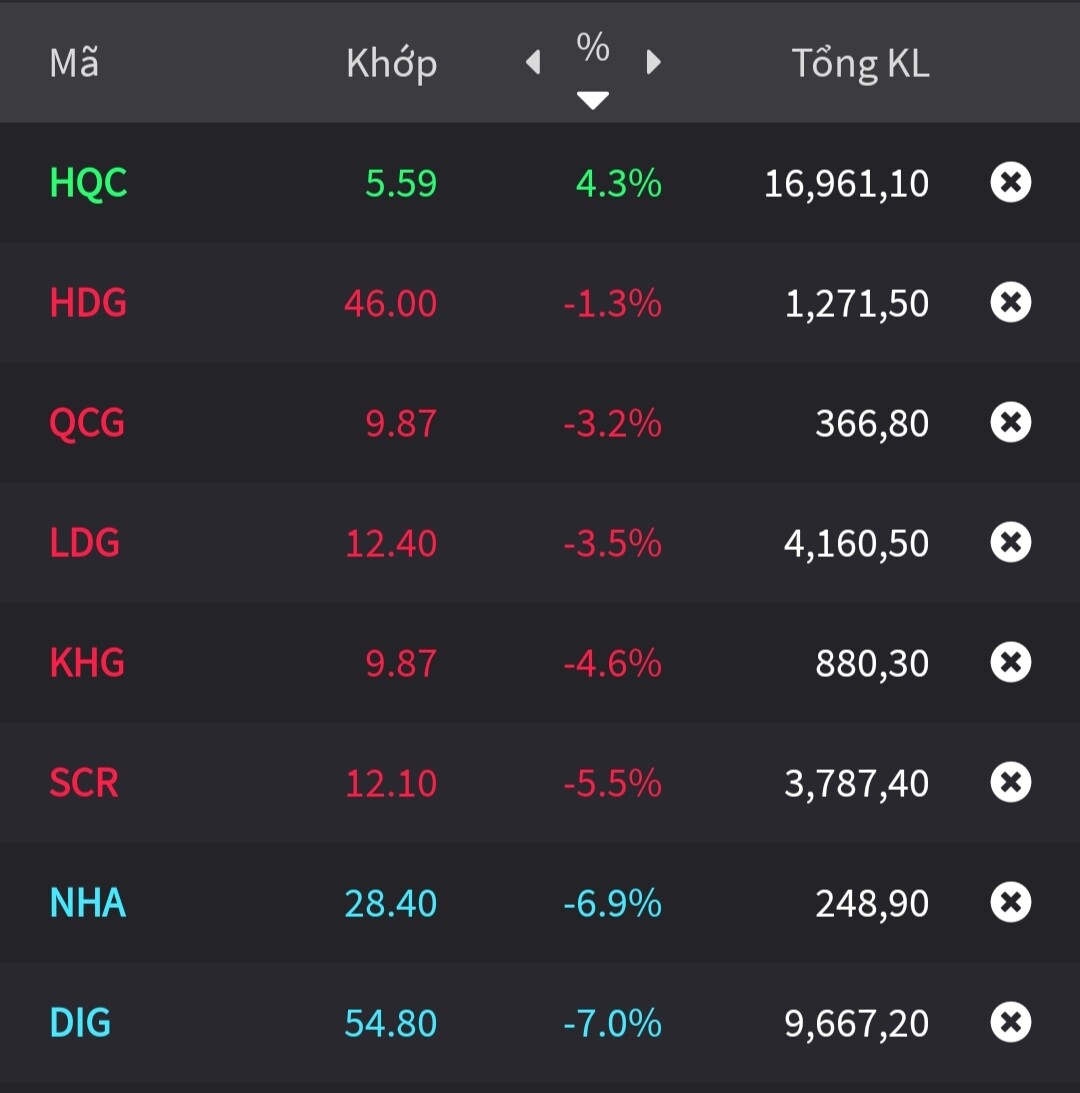The image size is (1080, 1093).
Task: Click HDG matched price 46.00
Action: tap(390, 303)
